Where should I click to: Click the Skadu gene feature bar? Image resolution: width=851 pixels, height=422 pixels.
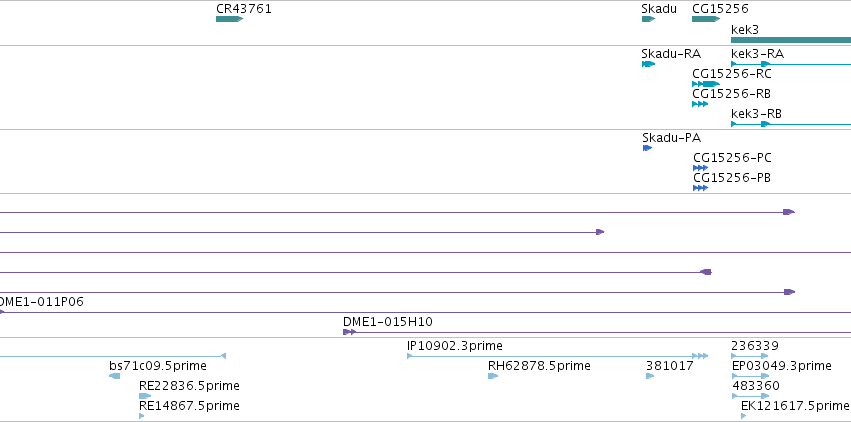(x=648, y=19)
